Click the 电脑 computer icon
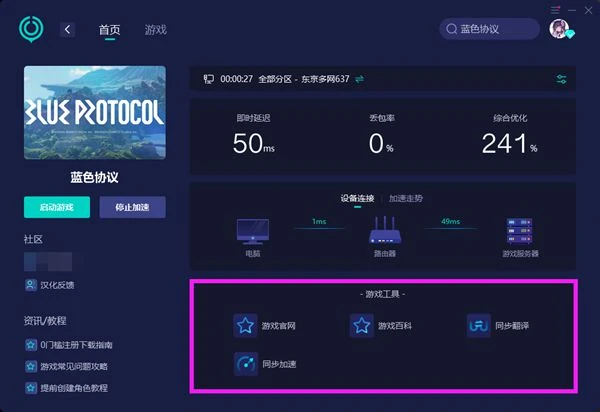The width and height of the screenshot is (600, 412). [253, 231]
